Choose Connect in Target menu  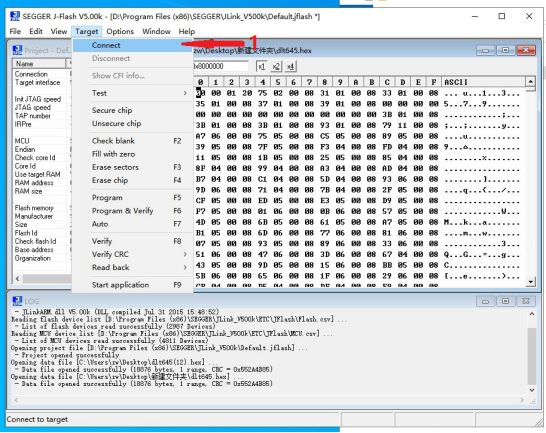coord(132,45)
